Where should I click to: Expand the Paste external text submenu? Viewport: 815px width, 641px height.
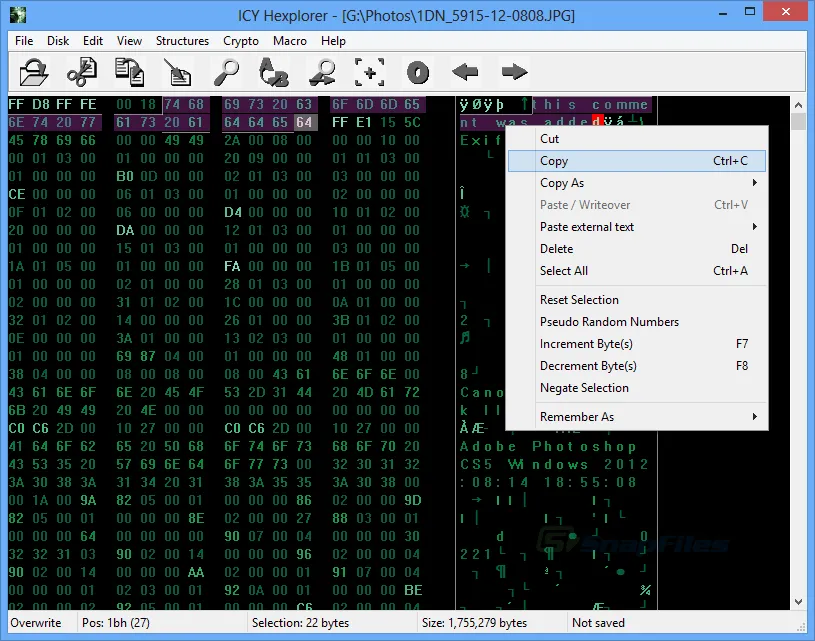click(637, 227)
